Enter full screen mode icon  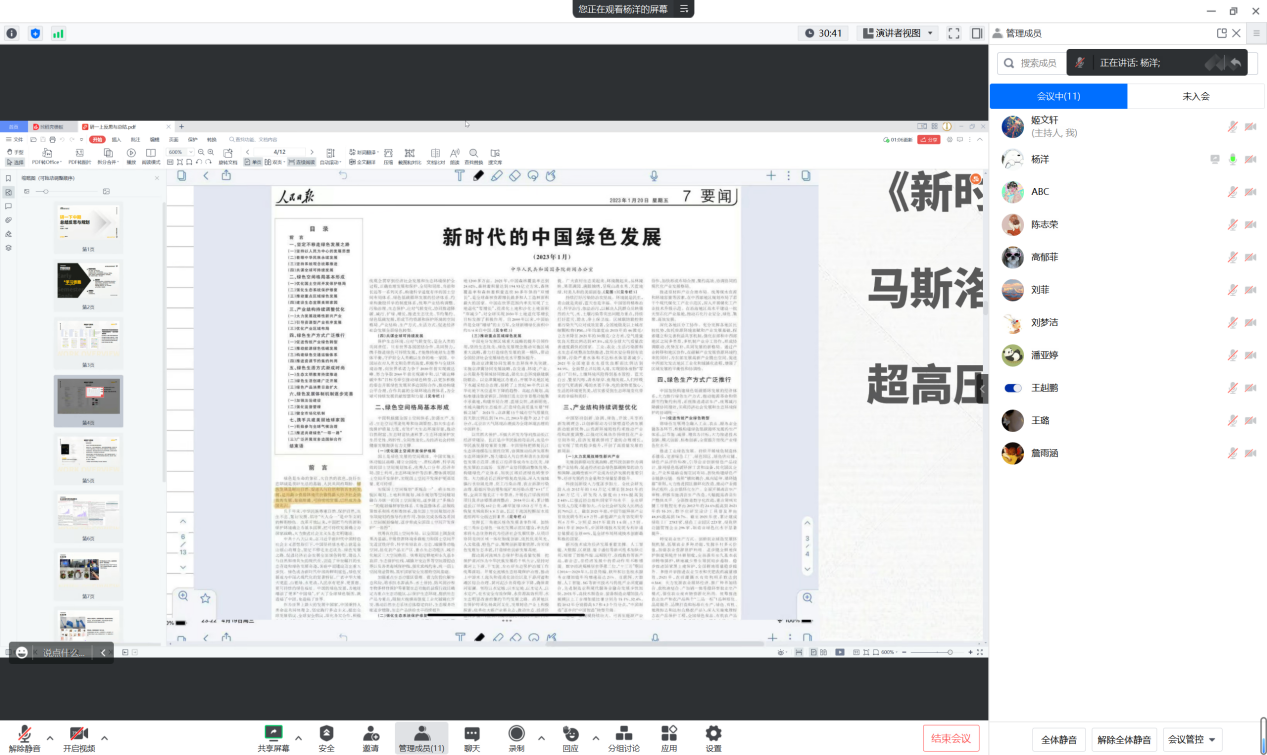click(x=954, y=33)
